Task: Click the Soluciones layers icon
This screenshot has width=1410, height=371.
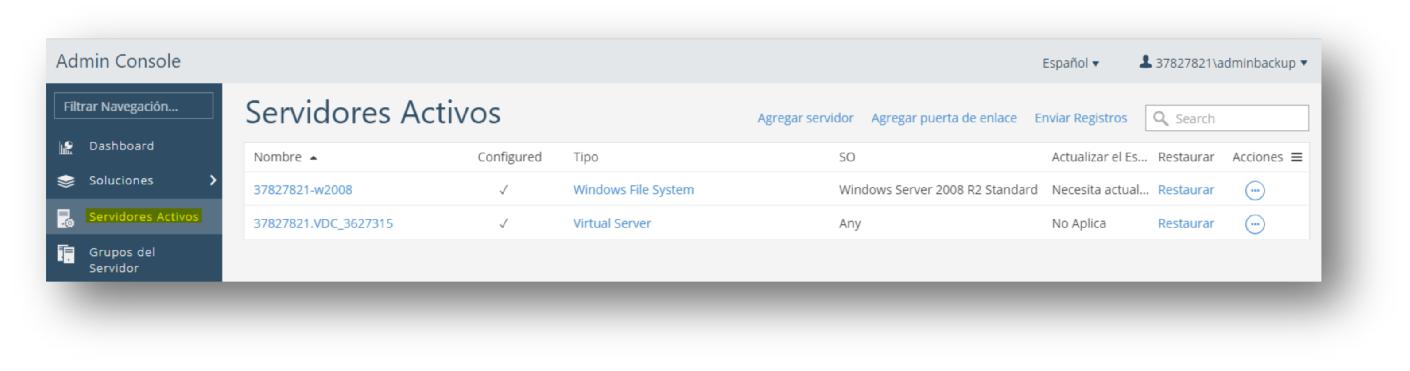Action: coord(65,180)
